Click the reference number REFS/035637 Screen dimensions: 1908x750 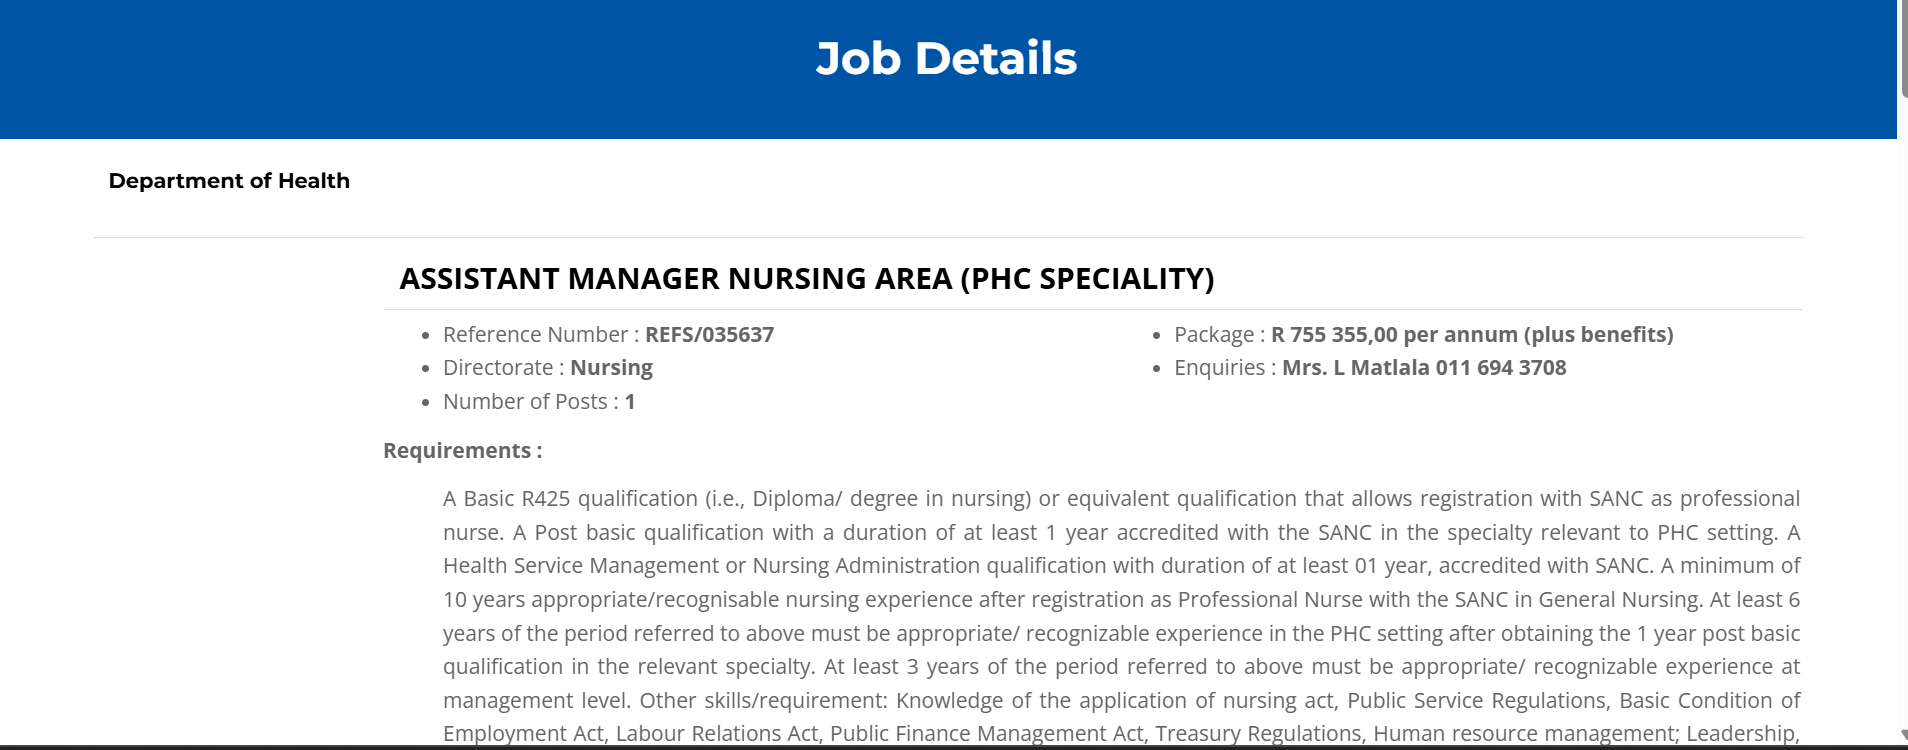709,334
